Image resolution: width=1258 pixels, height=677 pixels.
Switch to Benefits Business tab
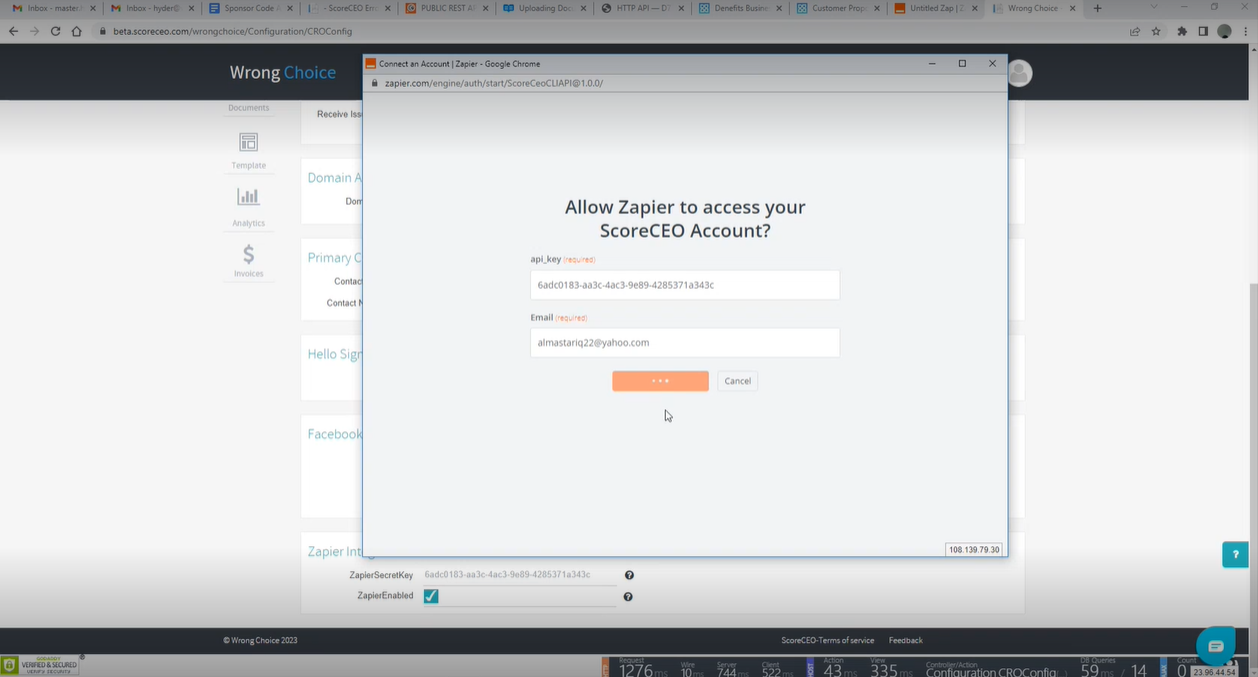pyautogui.click(x=740, y=8)
